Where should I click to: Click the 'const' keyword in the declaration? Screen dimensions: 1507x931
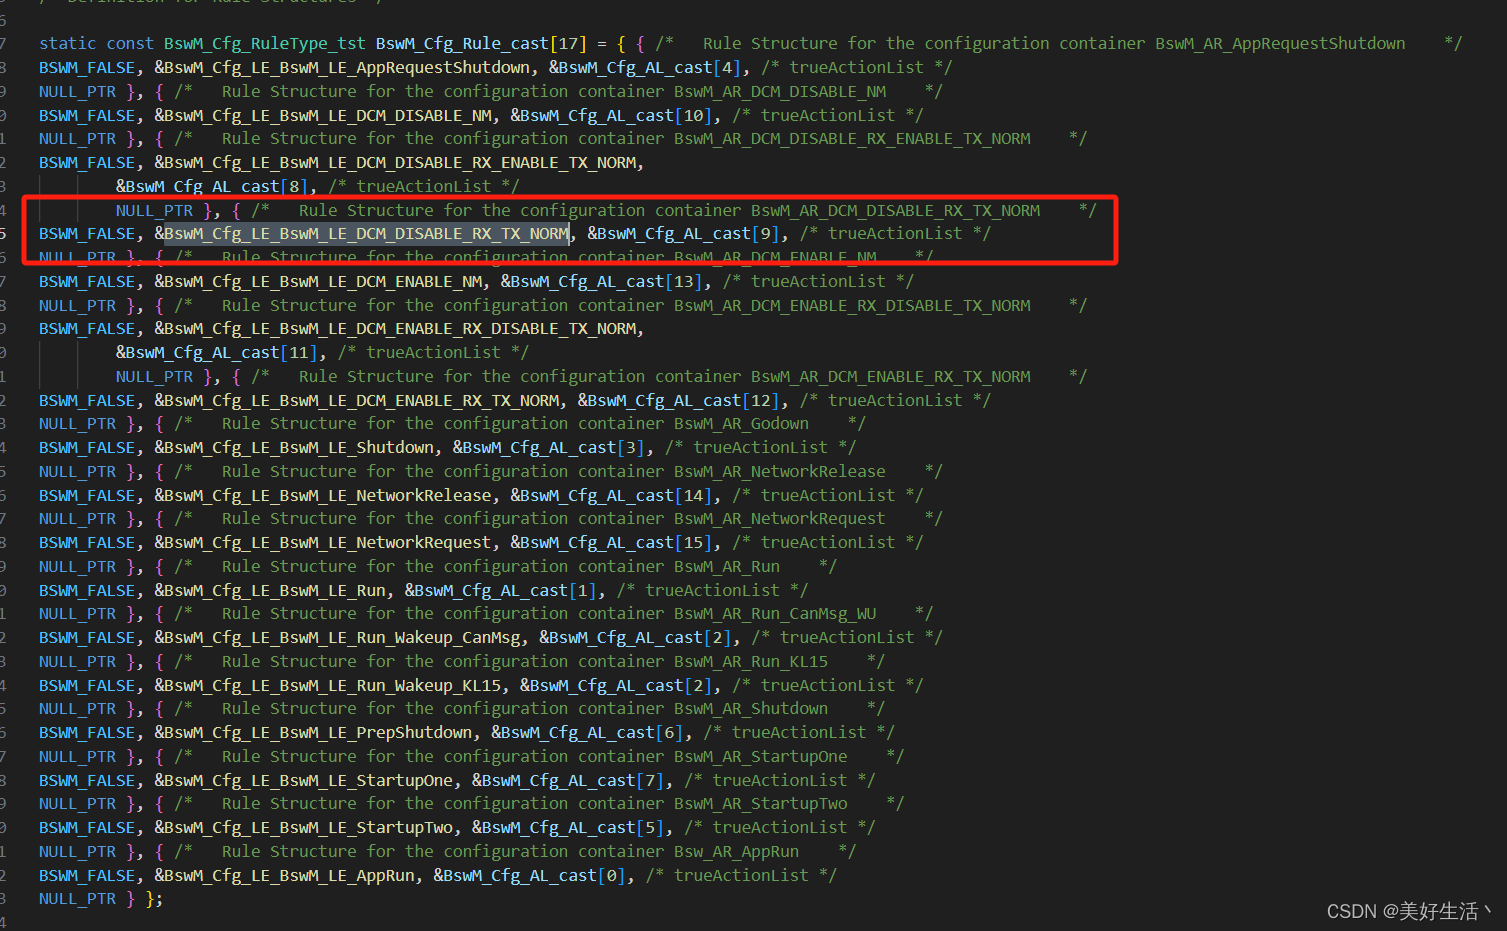click(x=130, y=43)
